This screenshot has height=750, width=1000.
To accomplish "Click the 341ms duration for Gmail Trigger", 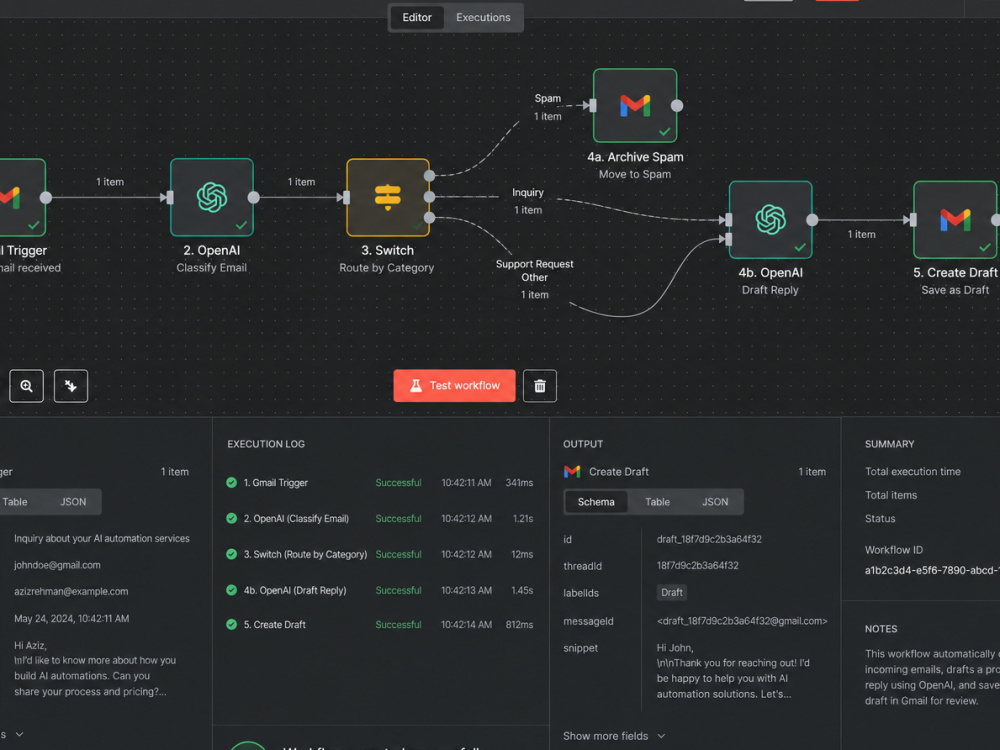I will point(519,483).
